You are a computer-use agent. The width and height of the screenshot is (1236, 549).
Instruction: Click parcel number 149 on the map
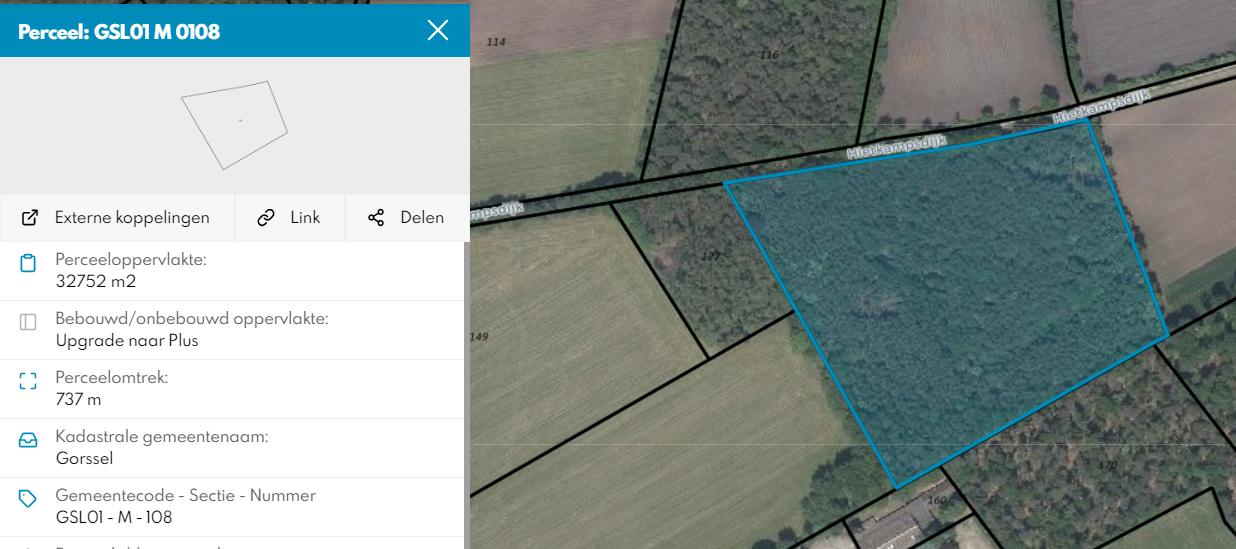(479, 337)
